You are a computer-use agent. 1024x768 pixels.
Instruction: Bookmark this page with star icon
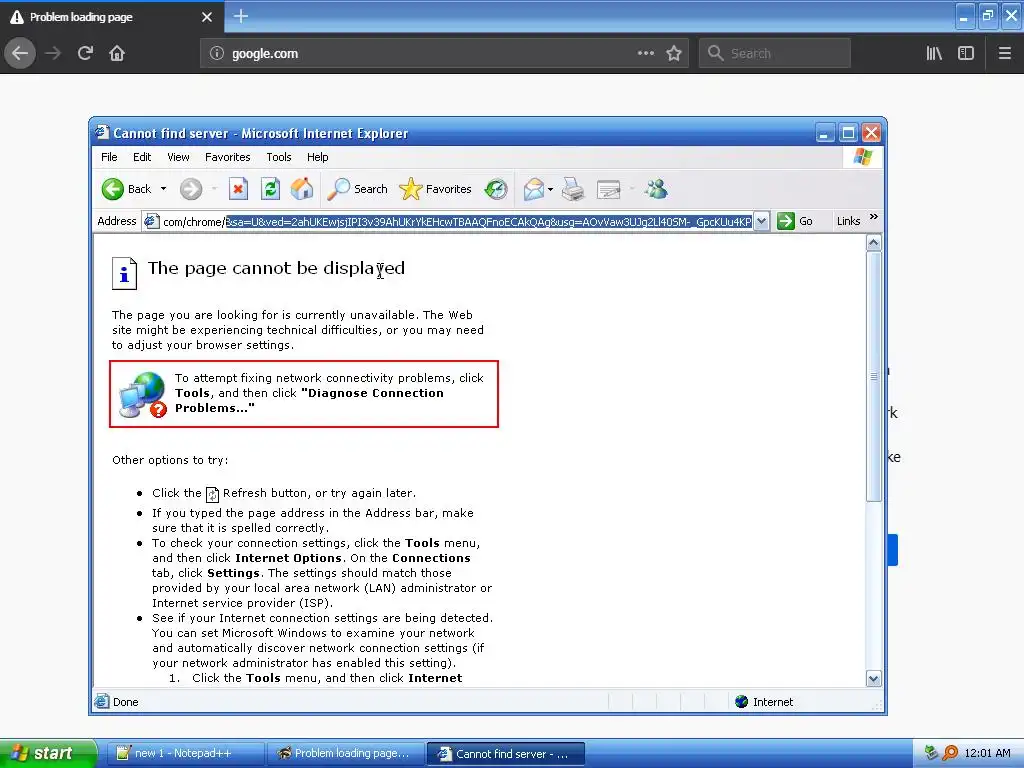coord(674,54)
